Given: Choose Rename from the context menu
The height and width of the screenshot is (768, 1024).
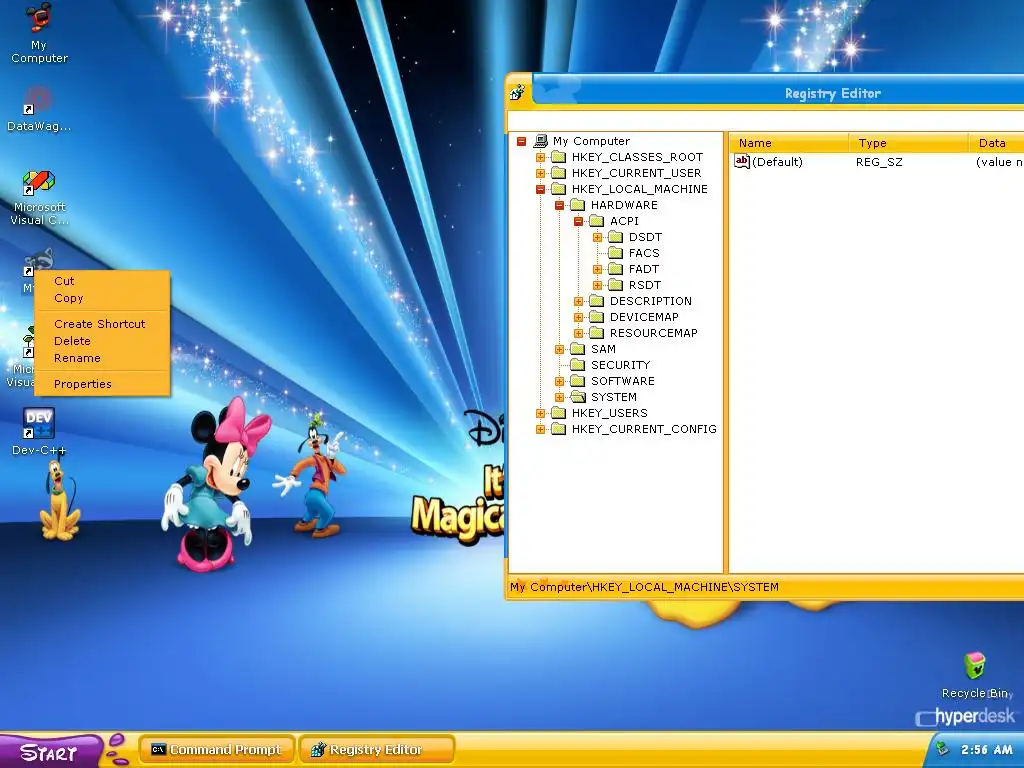Looking at the screenshot, I should pyautogui.click(x=102, y=358).
